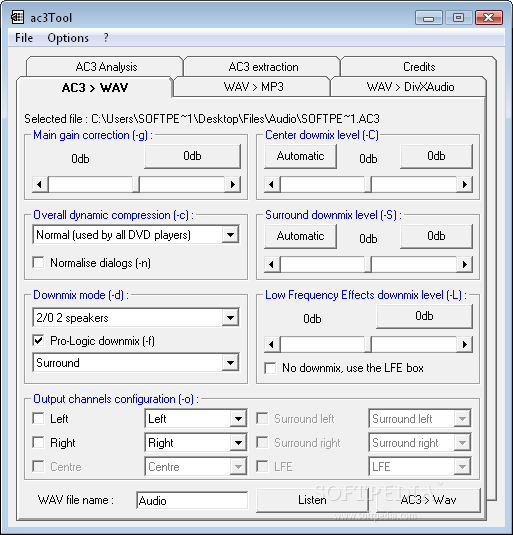Click Automatic button in Surround downmix level
513x535 pixels.
[301, 236]
